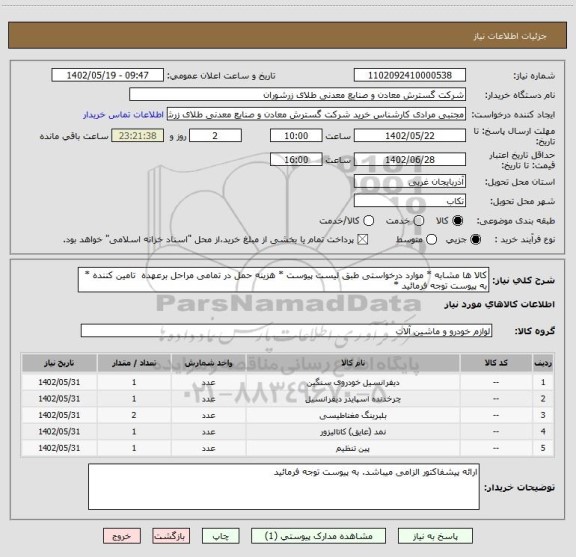Open اطلاعات تماس خریدار link

tap(123, 115)
